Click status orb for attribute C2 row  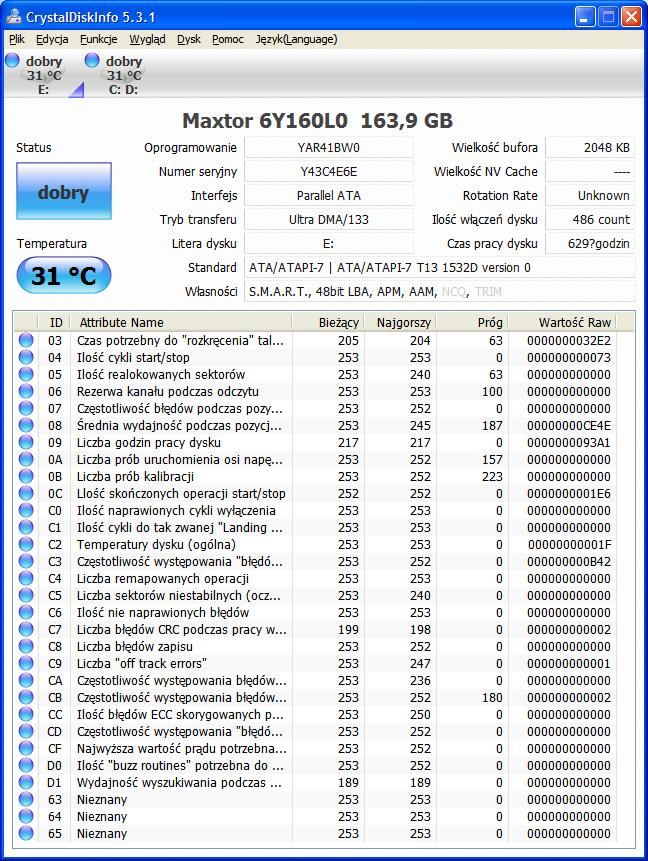(x=26, y=545)
